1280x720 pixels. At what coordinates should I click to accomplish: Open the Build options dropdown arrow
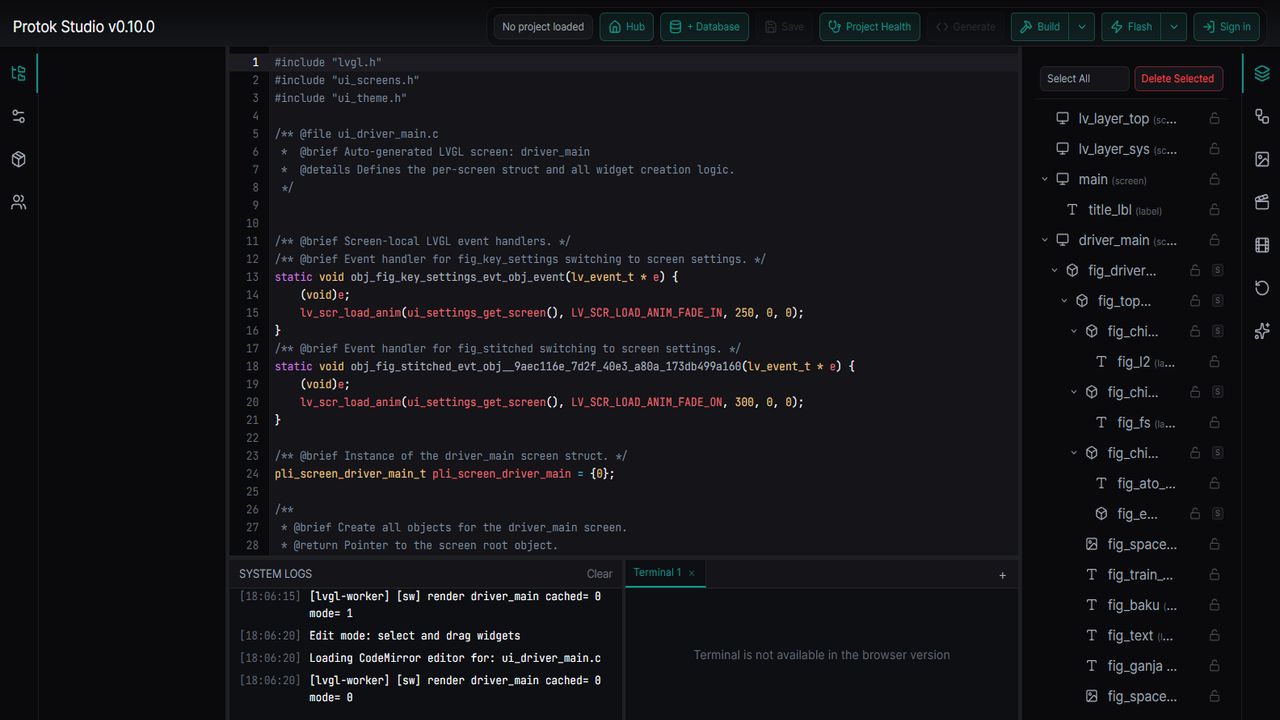[x=1082, y=27]
